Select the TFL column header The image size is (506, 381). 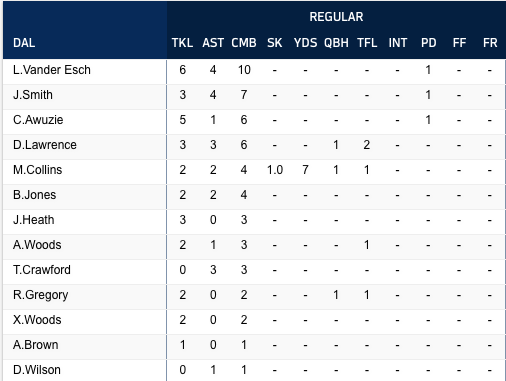coord(367,43)
